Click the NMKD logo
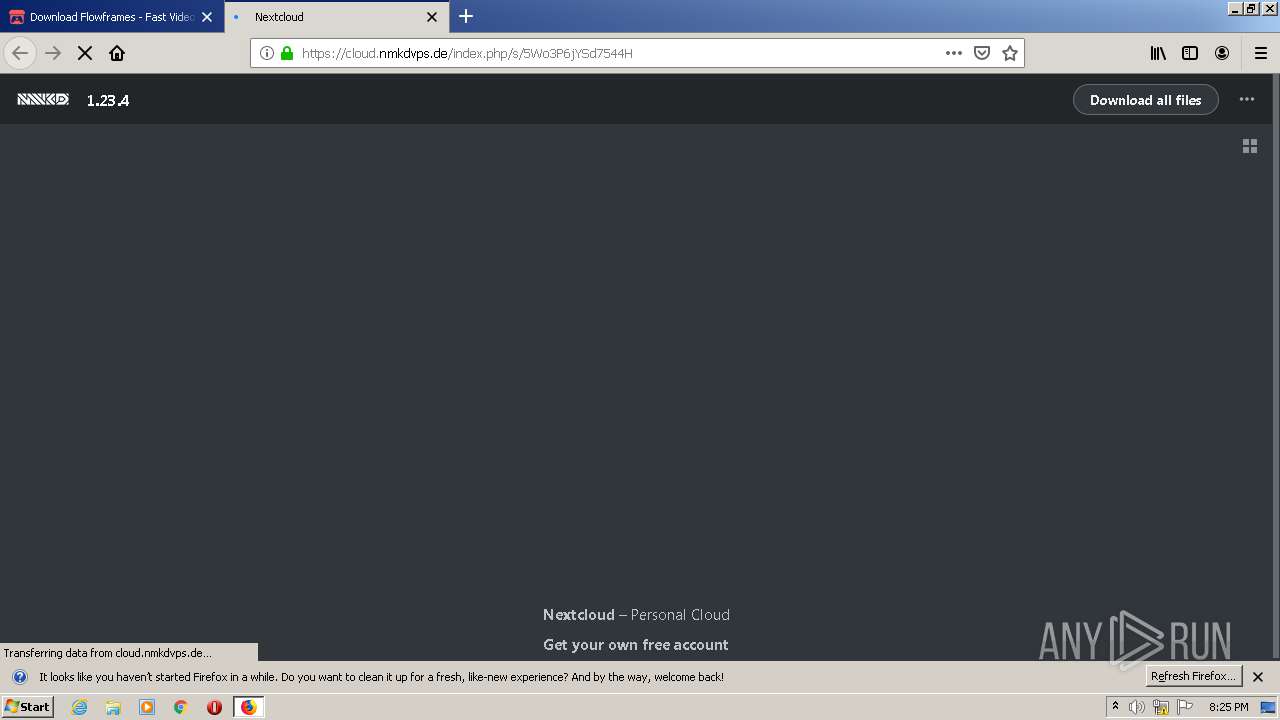1280x720 pixels. [x=43, y=99]
